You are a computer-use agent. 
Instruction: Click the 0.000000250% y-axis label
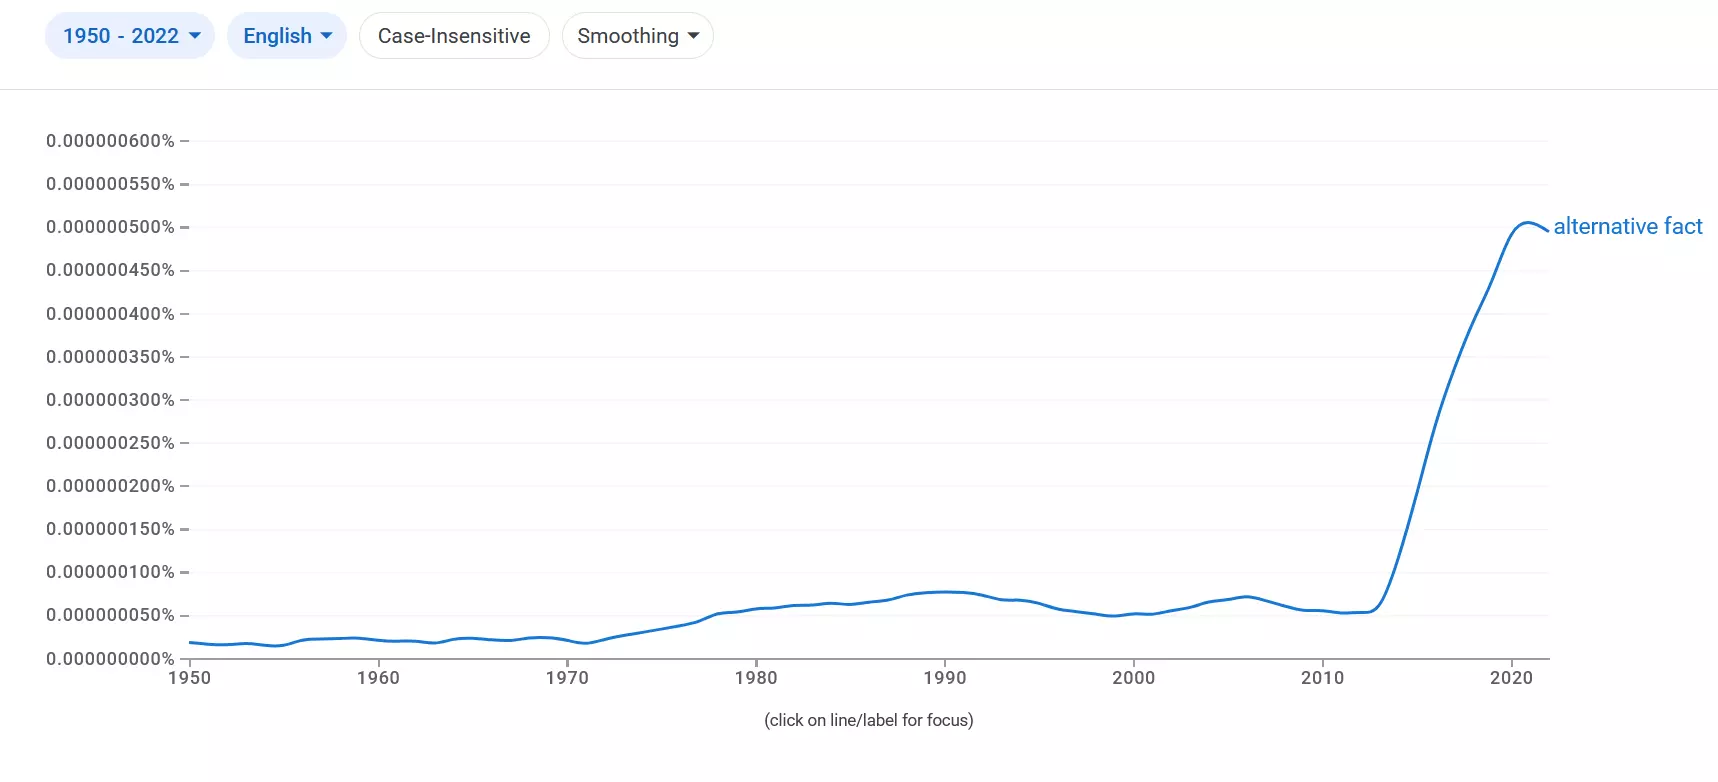(x=110, y=443)
